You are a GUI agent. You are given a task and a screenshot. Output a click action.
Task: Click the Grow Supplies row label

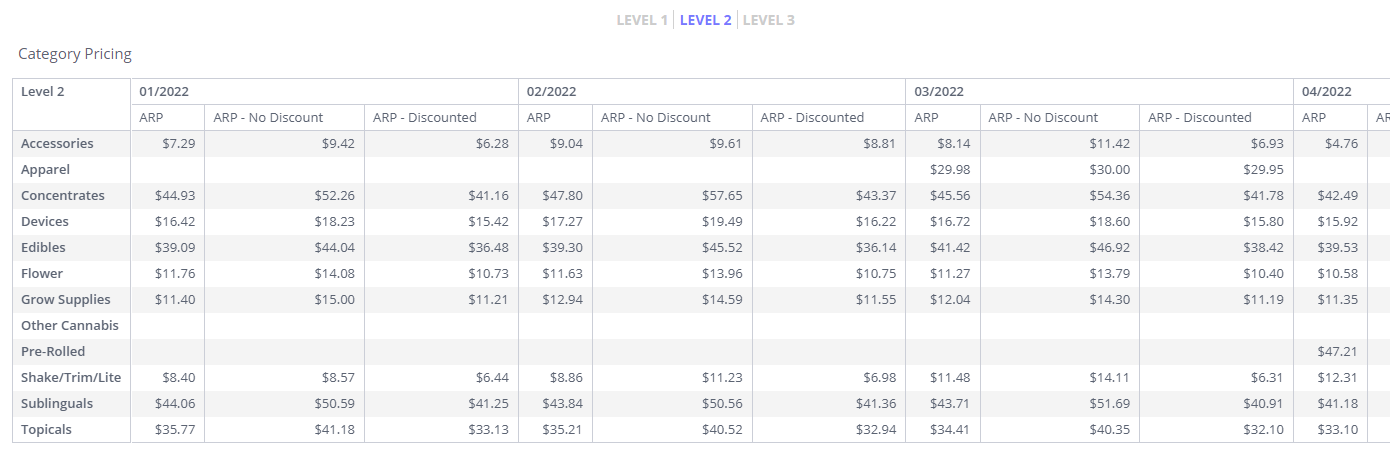(66, 300)
